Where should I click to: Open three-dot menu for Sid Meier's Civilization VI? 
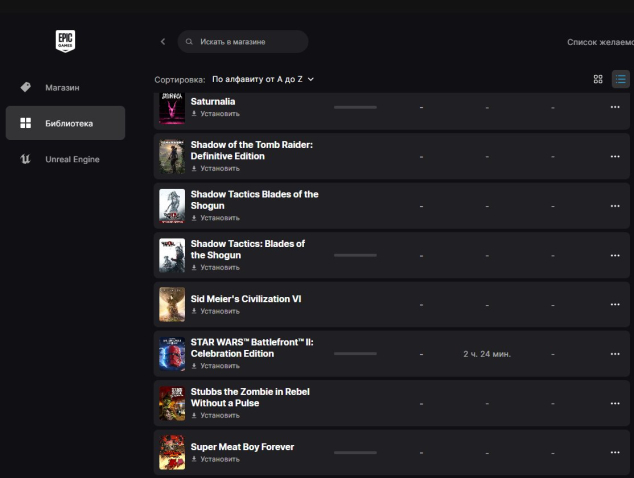(615, 305)
